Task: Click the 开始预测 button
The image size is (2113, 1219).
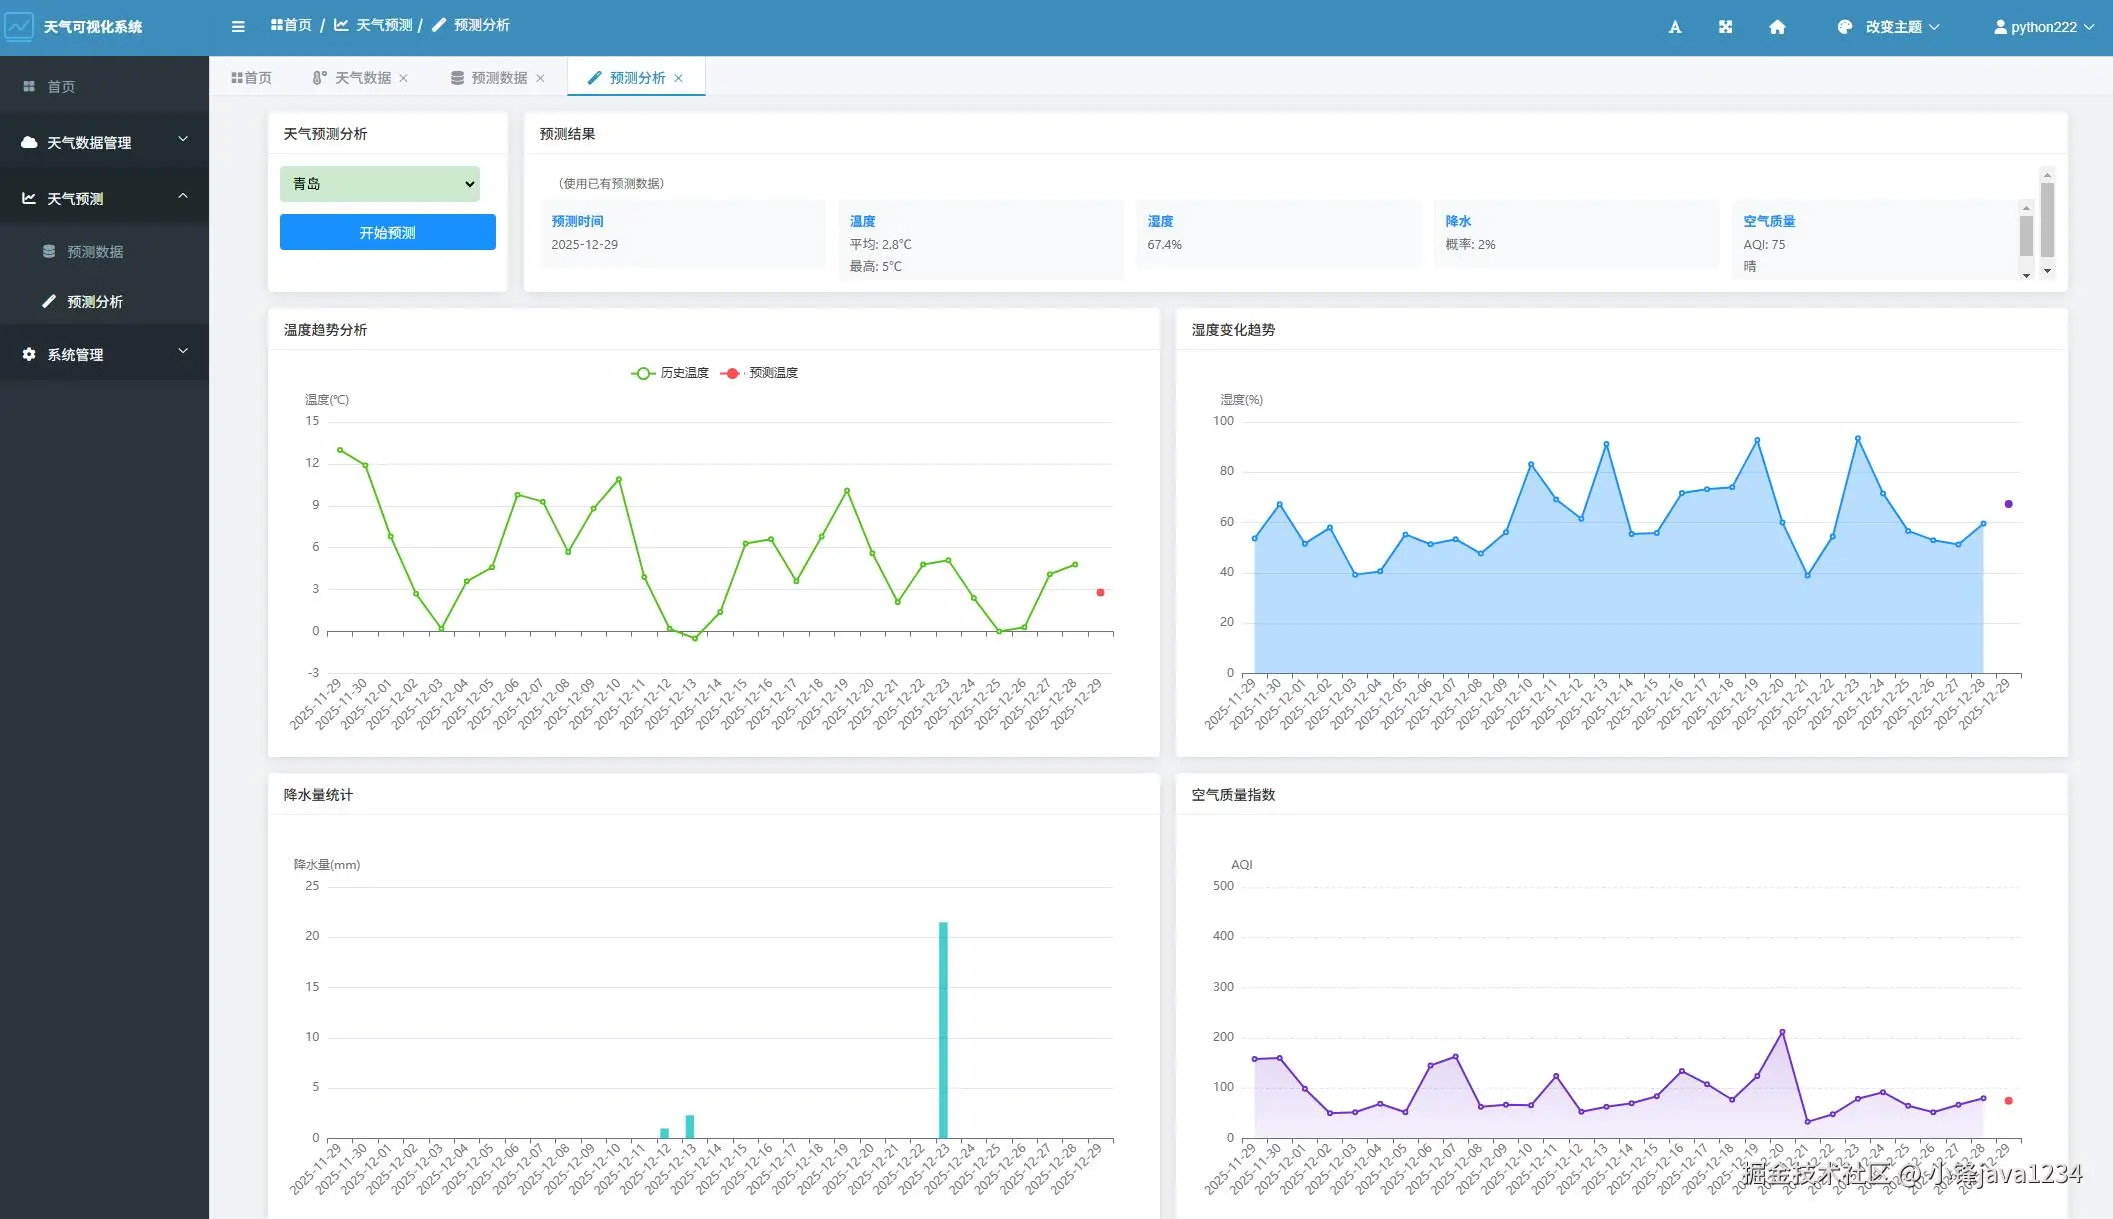Action: click(x=388, y=233)
